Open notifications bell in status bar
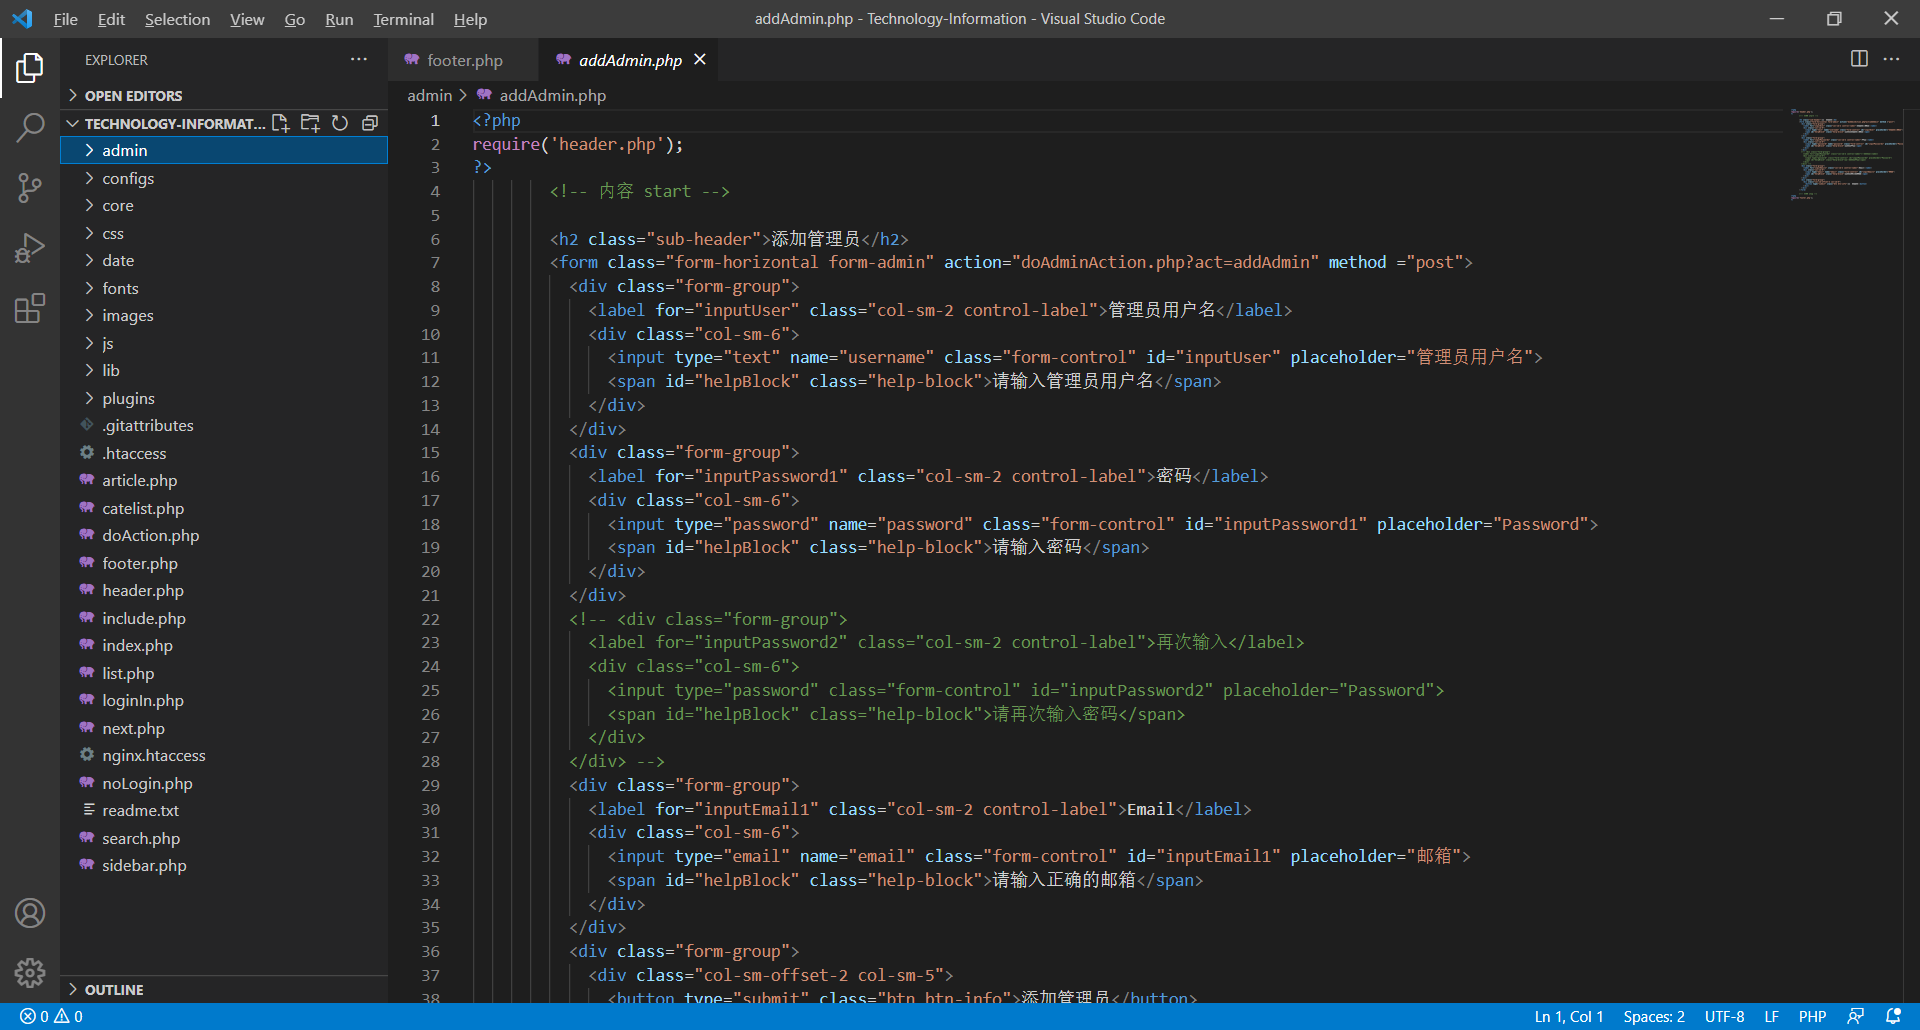 1893,1017
